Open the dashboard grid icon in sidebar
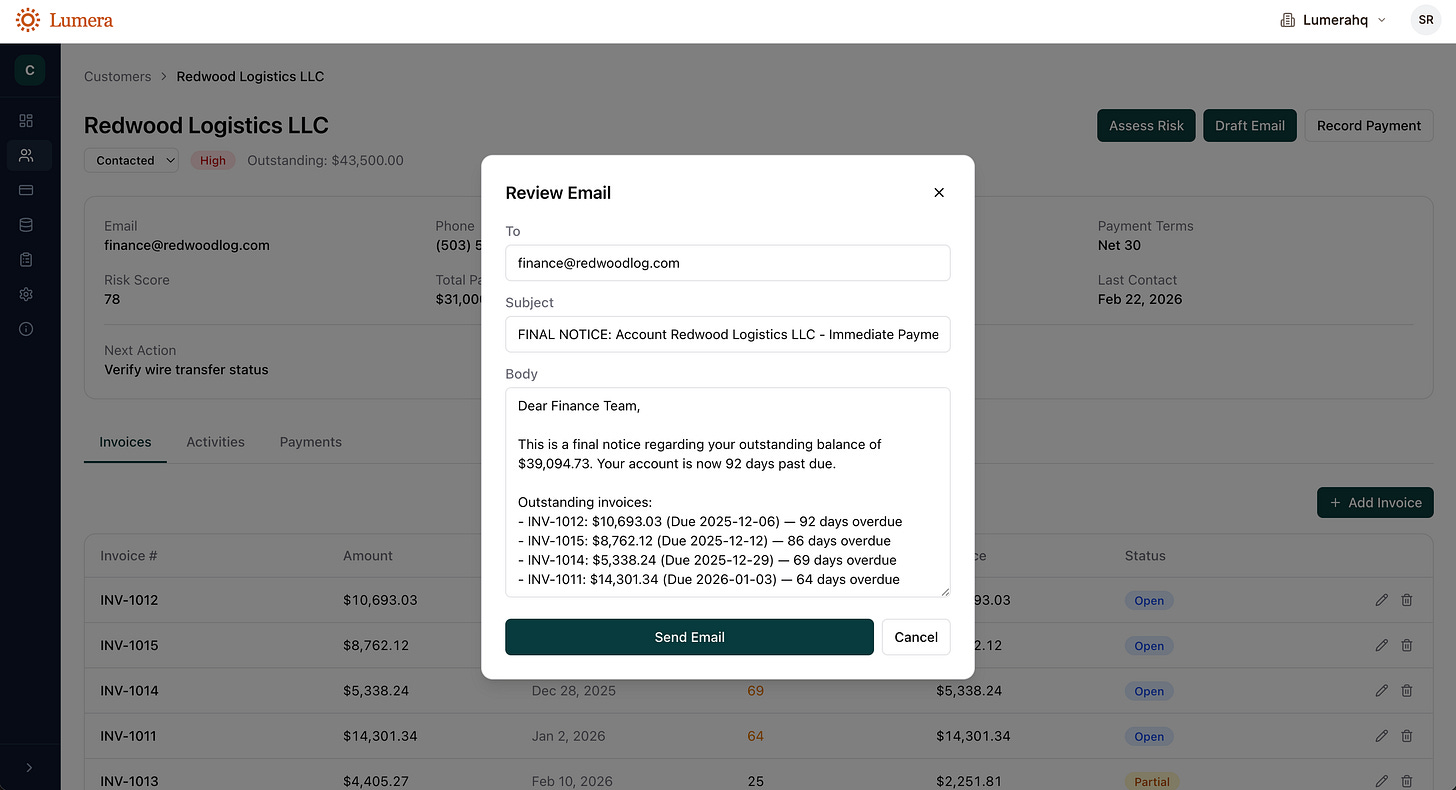This screenshot has height=790, width=1456. pyautogui.click(x=26, y=121)
